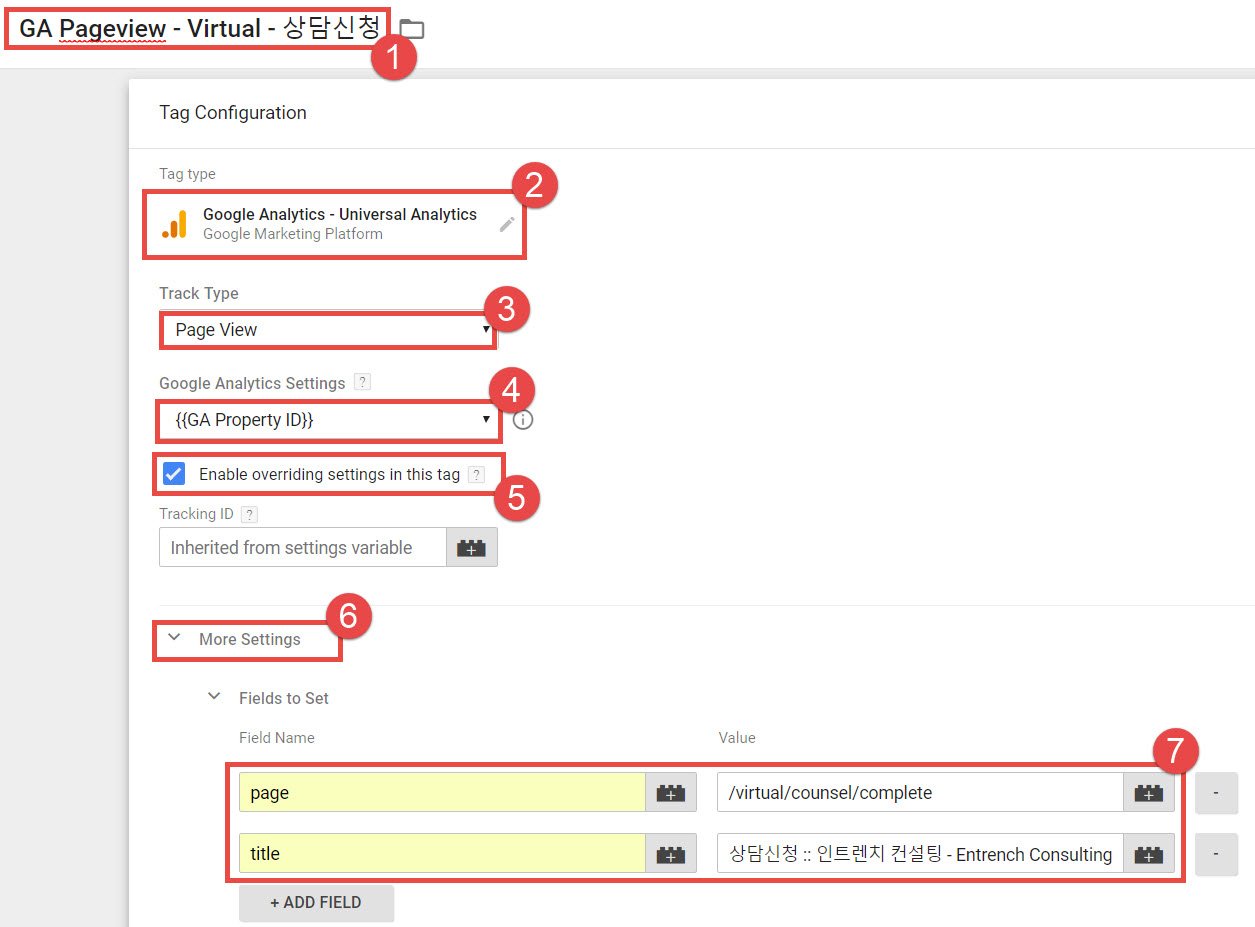1255x927 pixels.
Task: Click the Value column header
Action: (737, 738)
